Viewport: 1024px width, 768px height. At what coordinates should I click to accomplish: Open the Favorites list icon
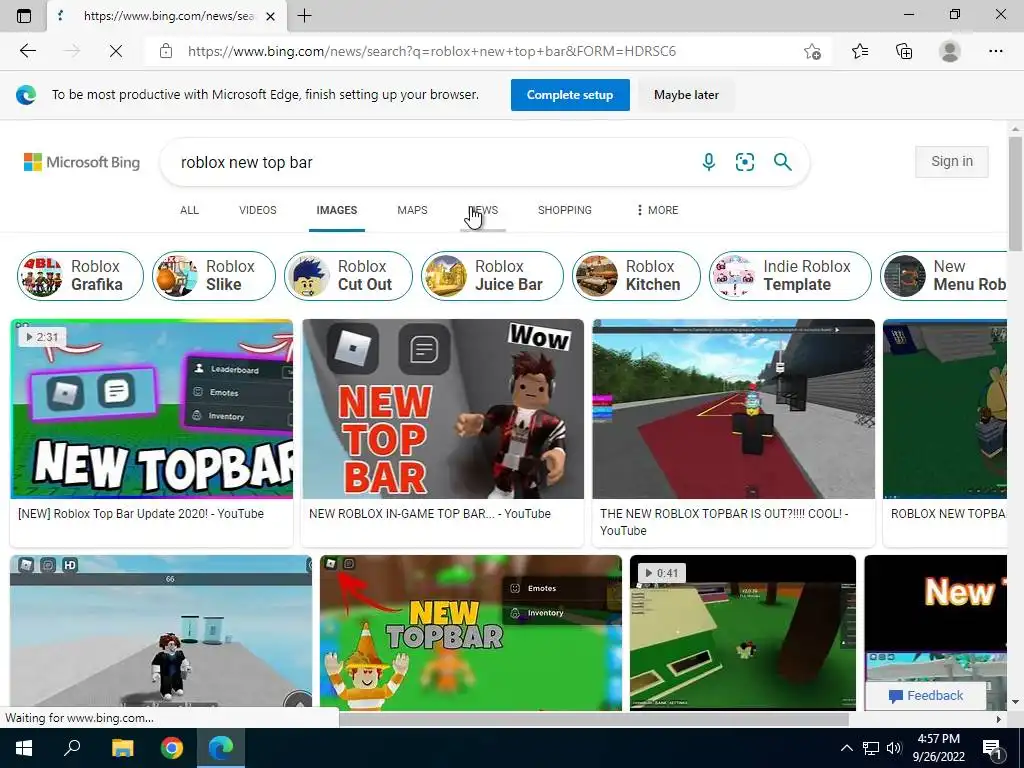click(860, 51)
